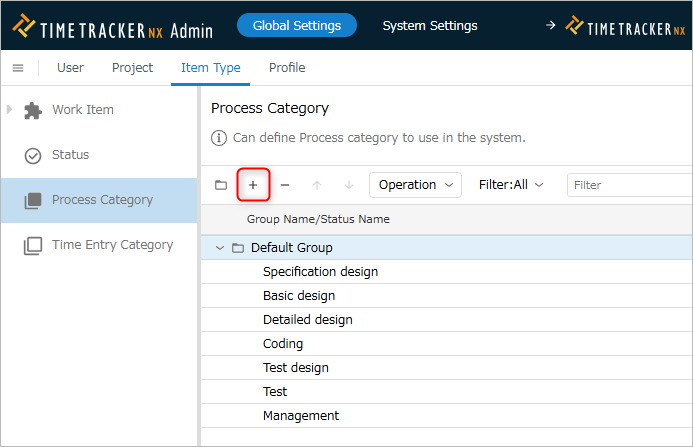The height and width of the screenshot is (447, 693).
Task: Click the move up arrow icon
Action: [317, 185]
